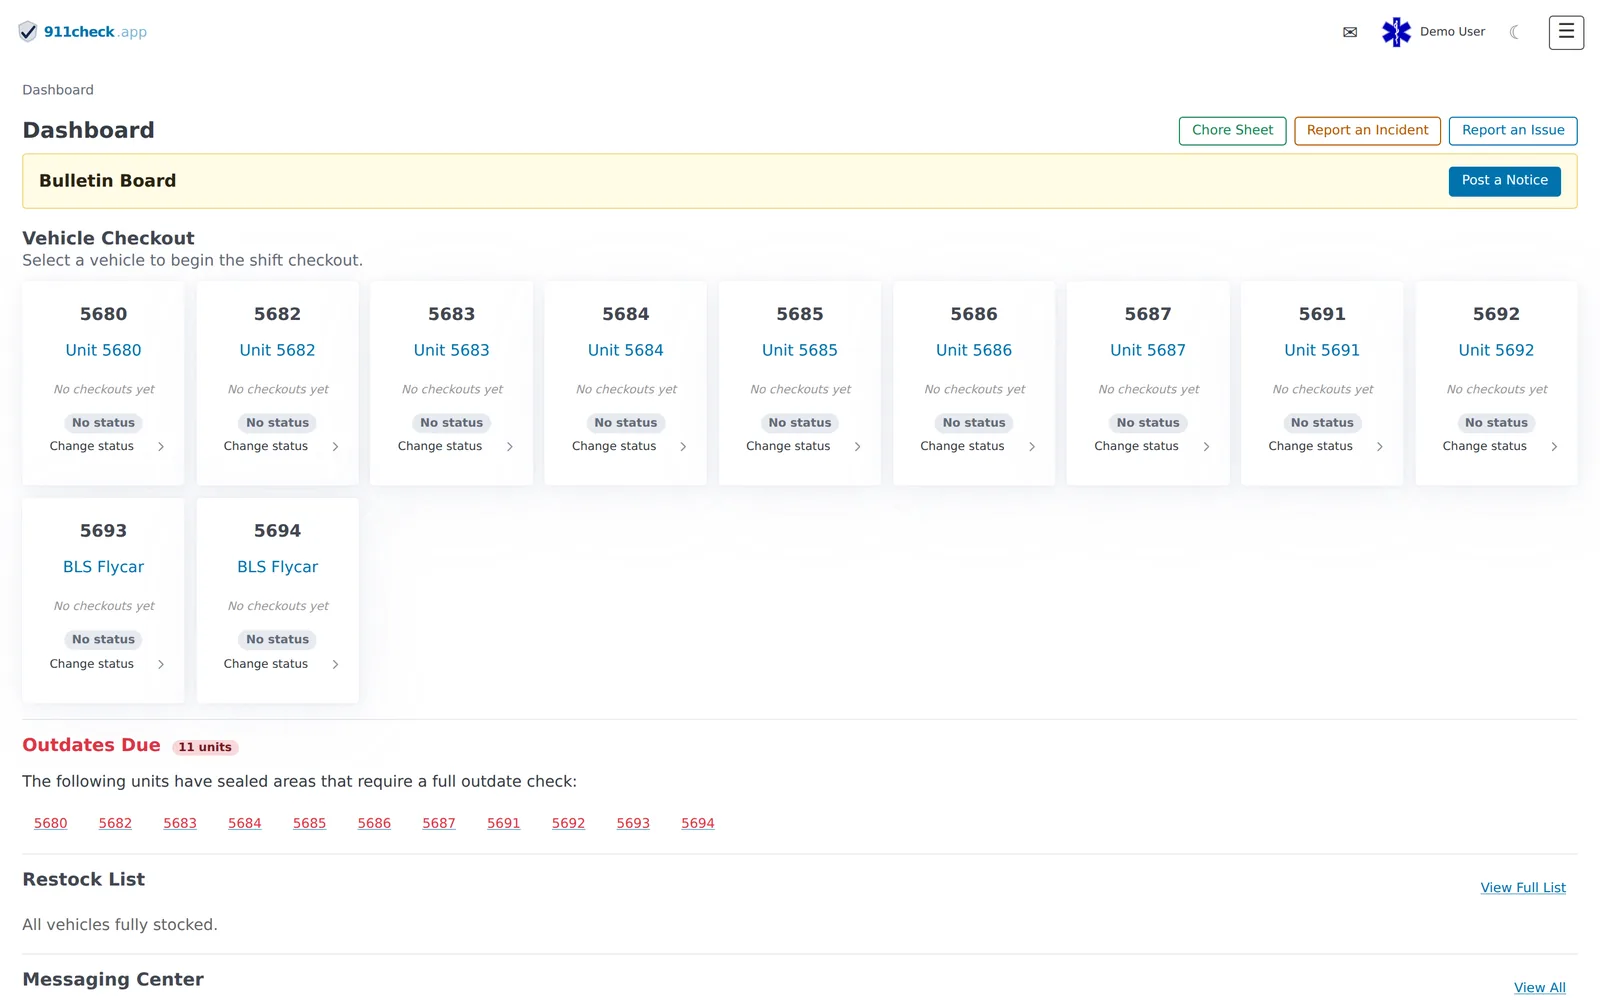Select Unit 5687 vehicle link
The width and height of the screenshot is (1600, 1000).
point(1148,350)
